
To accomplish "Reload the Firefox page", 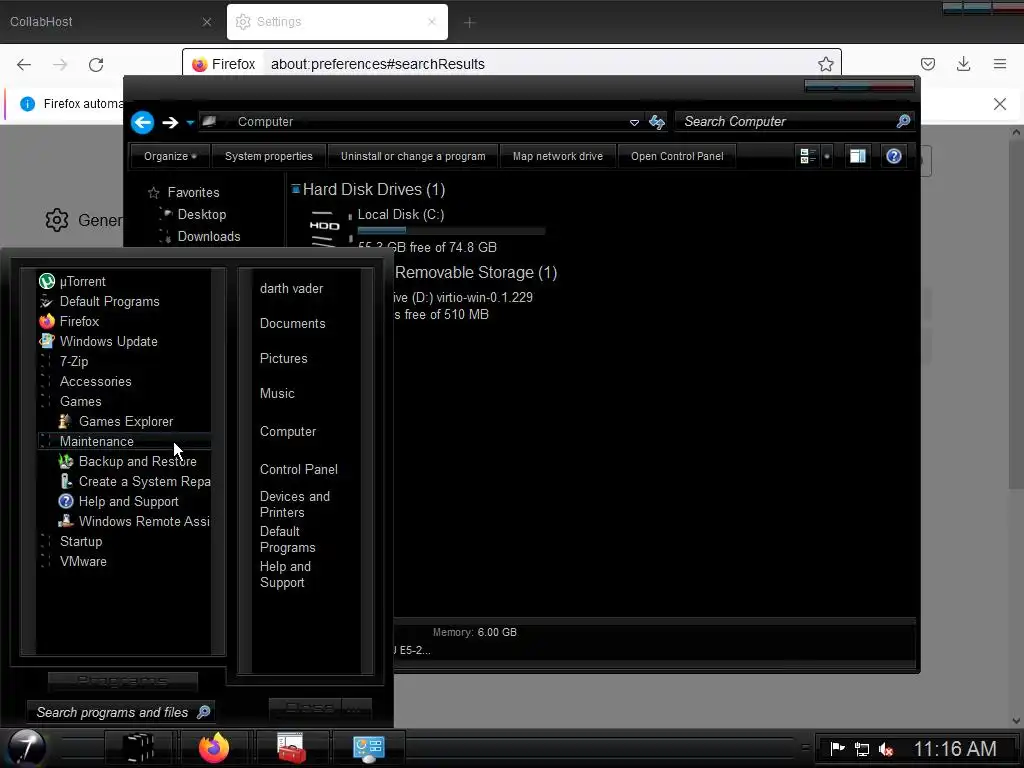I will [96, 65].
